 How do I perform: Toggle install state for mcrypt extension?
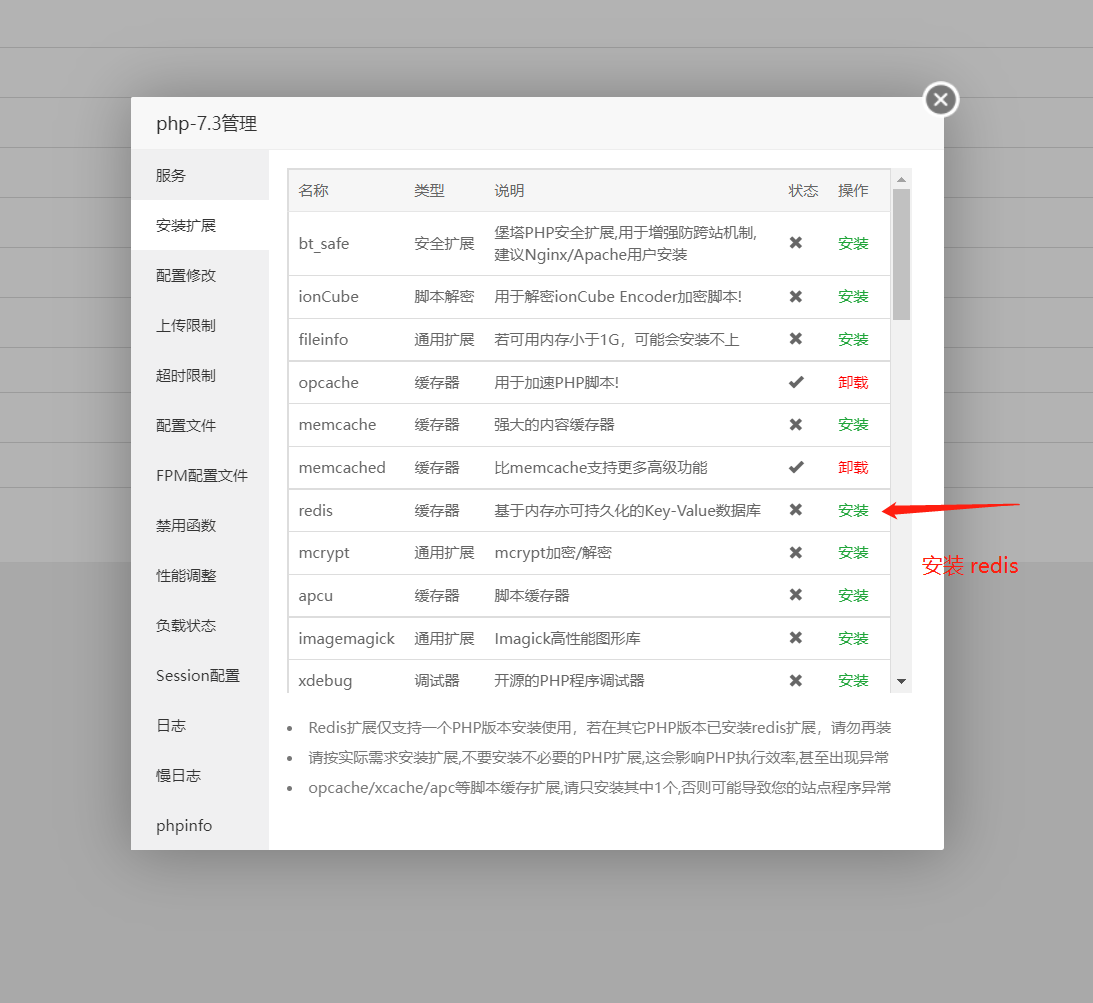[853, 552]
